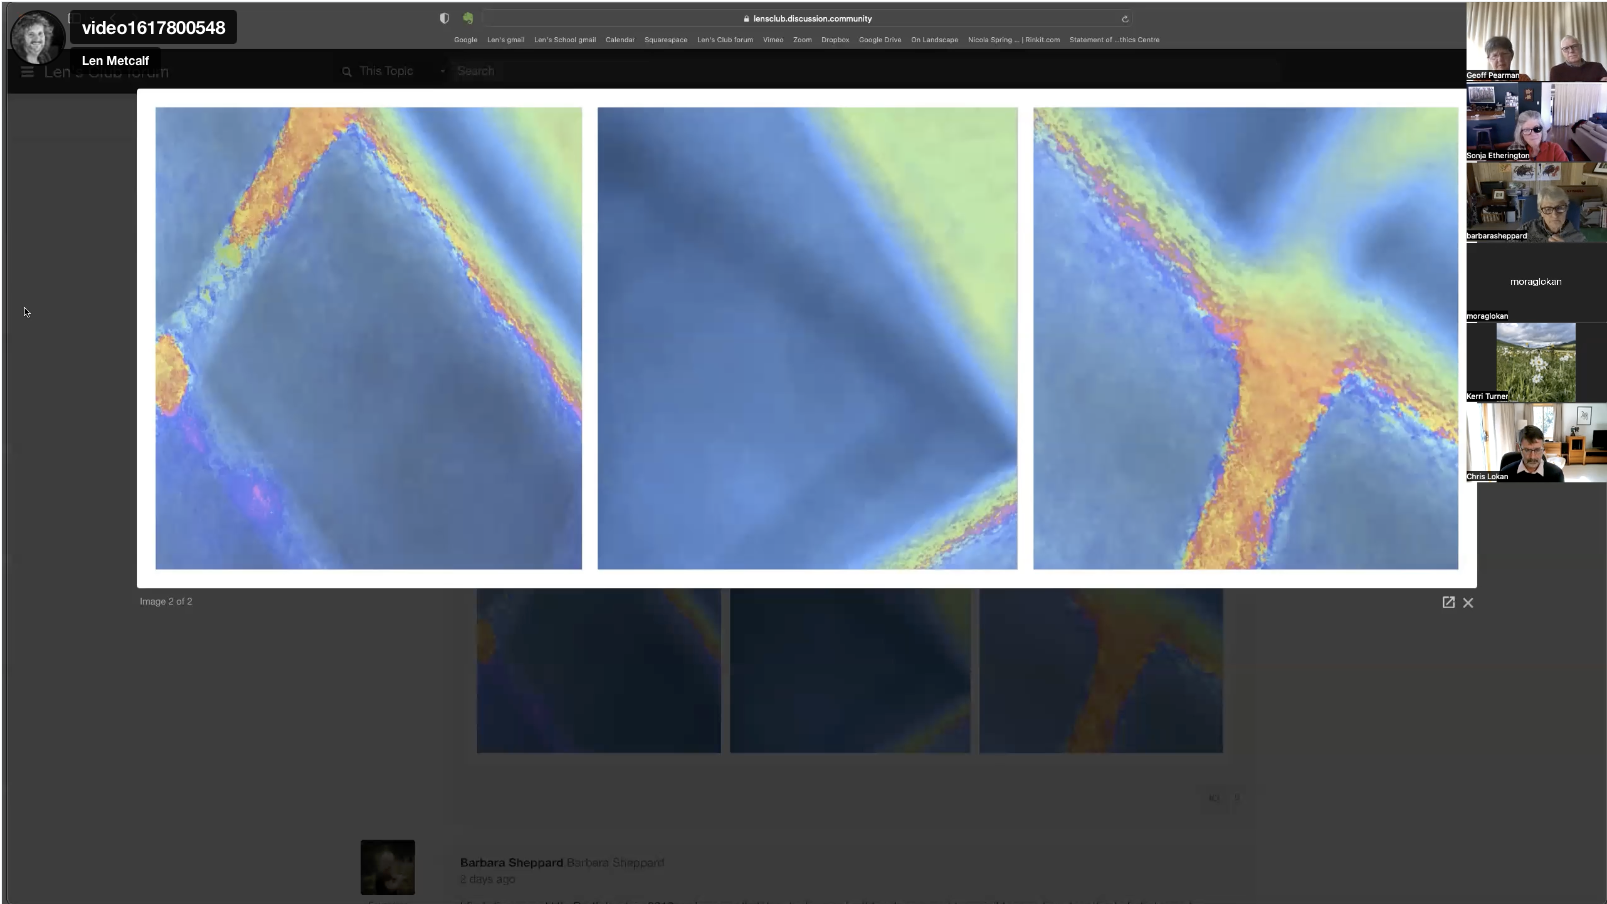Click the middle blue abstract image in lightbox
Image resolution: width=1607 pixels, height=904 pixels.
[807, 338]
